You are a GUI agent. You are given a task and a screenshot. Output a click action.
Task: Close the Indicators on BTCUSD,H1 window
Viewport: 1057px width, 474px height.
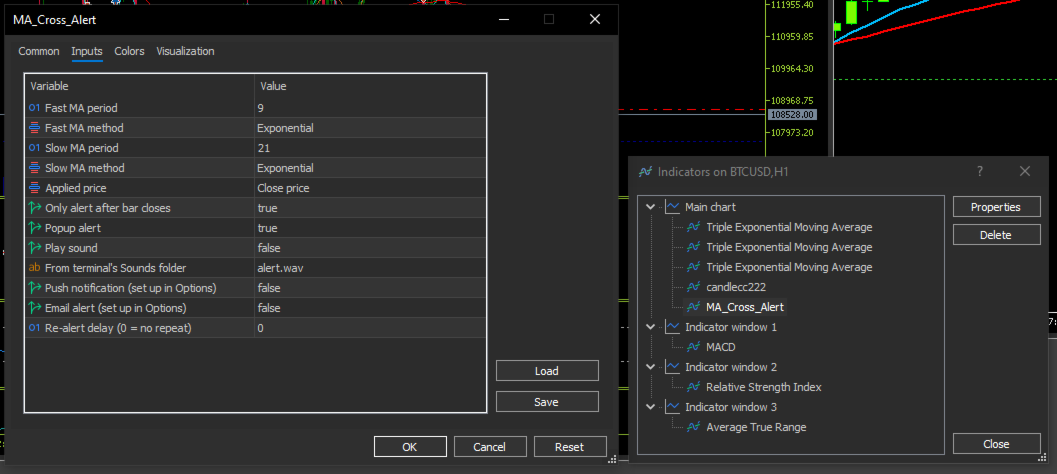1025,171
